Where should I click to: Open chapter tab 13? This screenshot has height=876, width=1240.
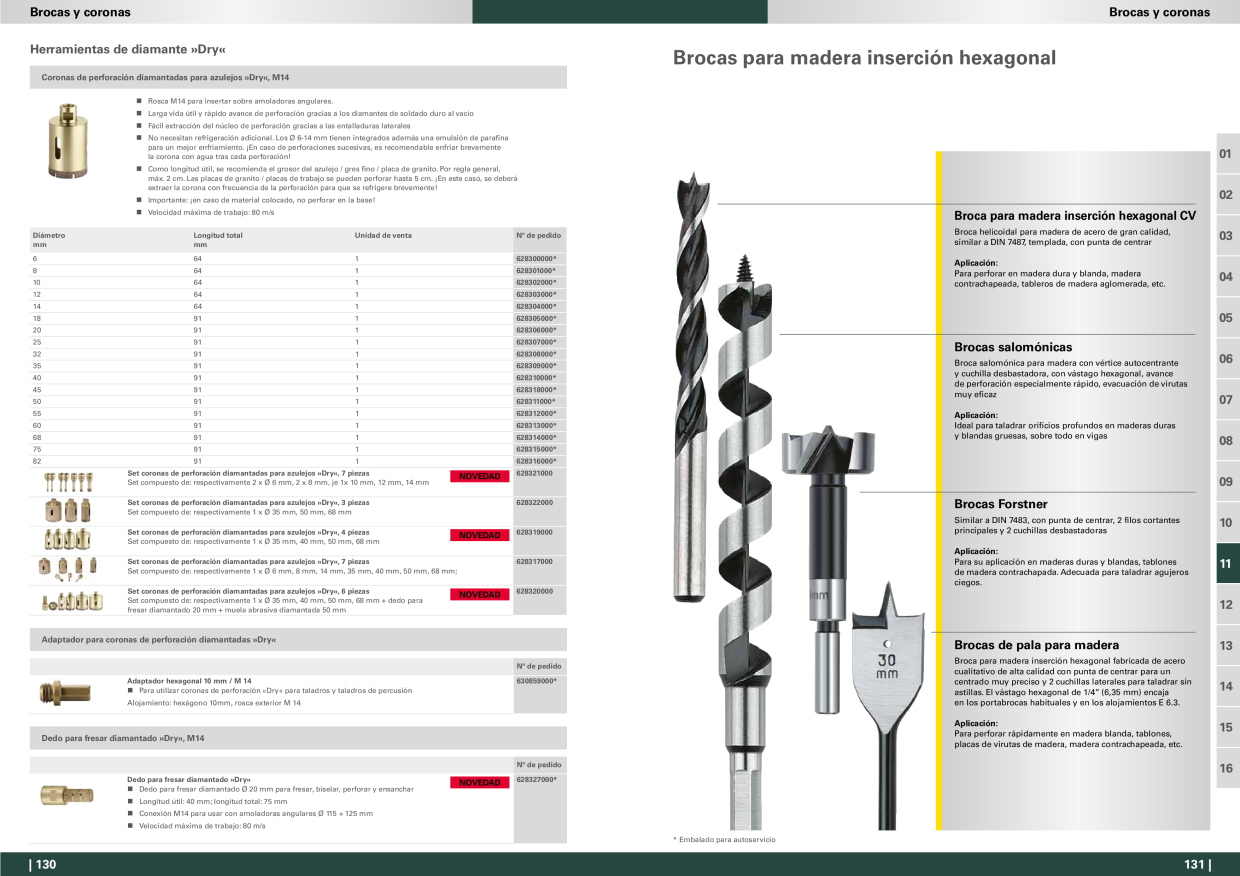pyautogui.click(x=1227, y=646)
